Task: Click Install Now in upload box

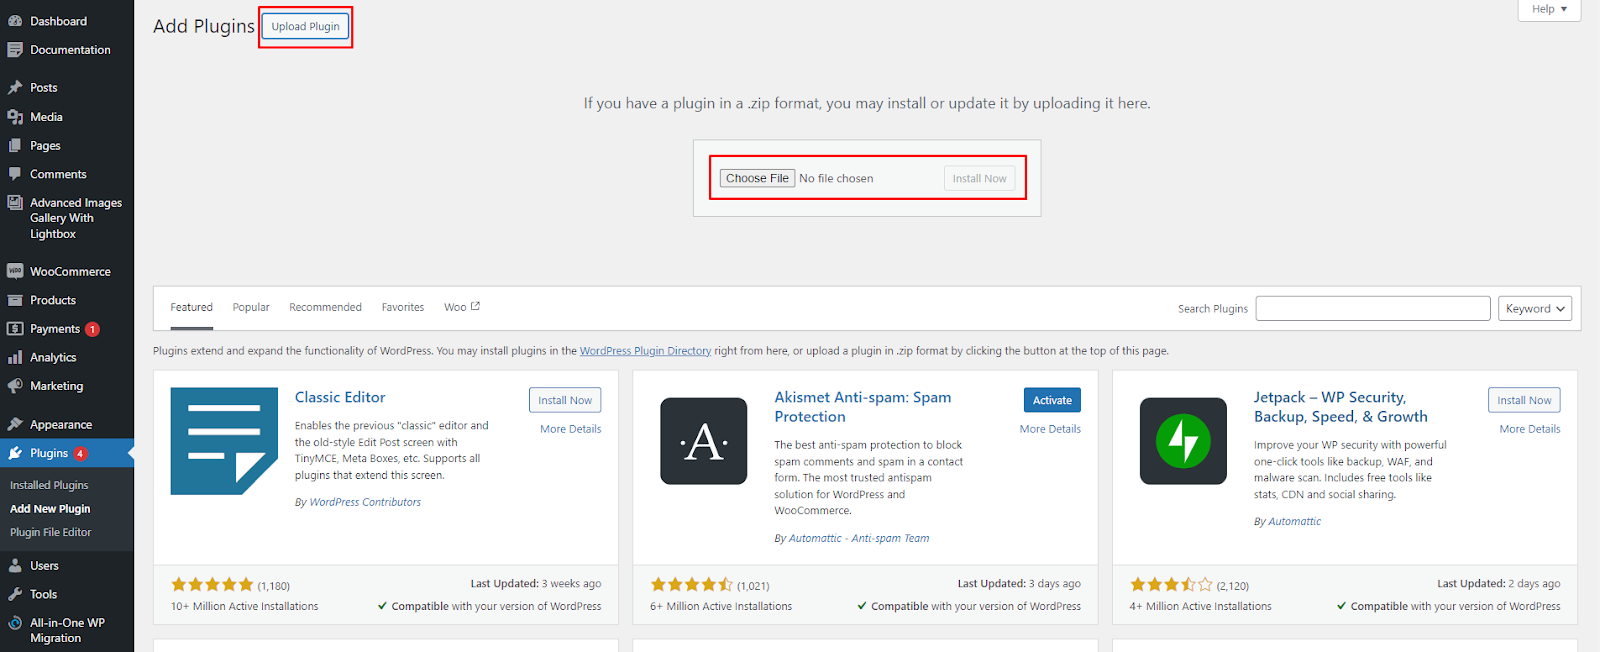Action: 979,178
